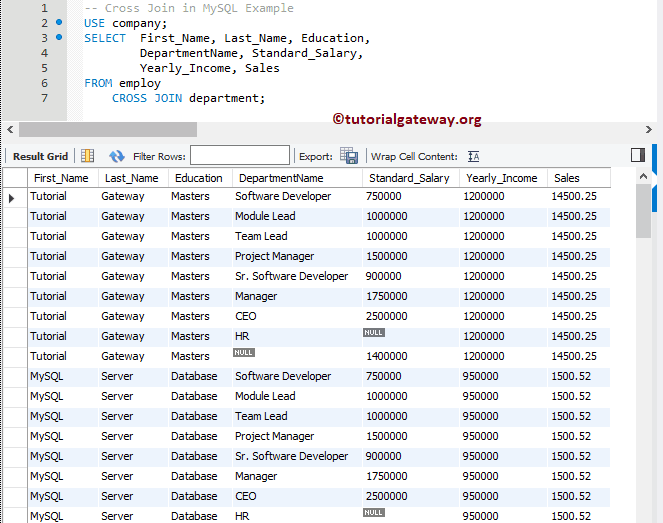Click the NULL badge in the HR row under Tutorial
663x523 pixels.
click(374, 332)
